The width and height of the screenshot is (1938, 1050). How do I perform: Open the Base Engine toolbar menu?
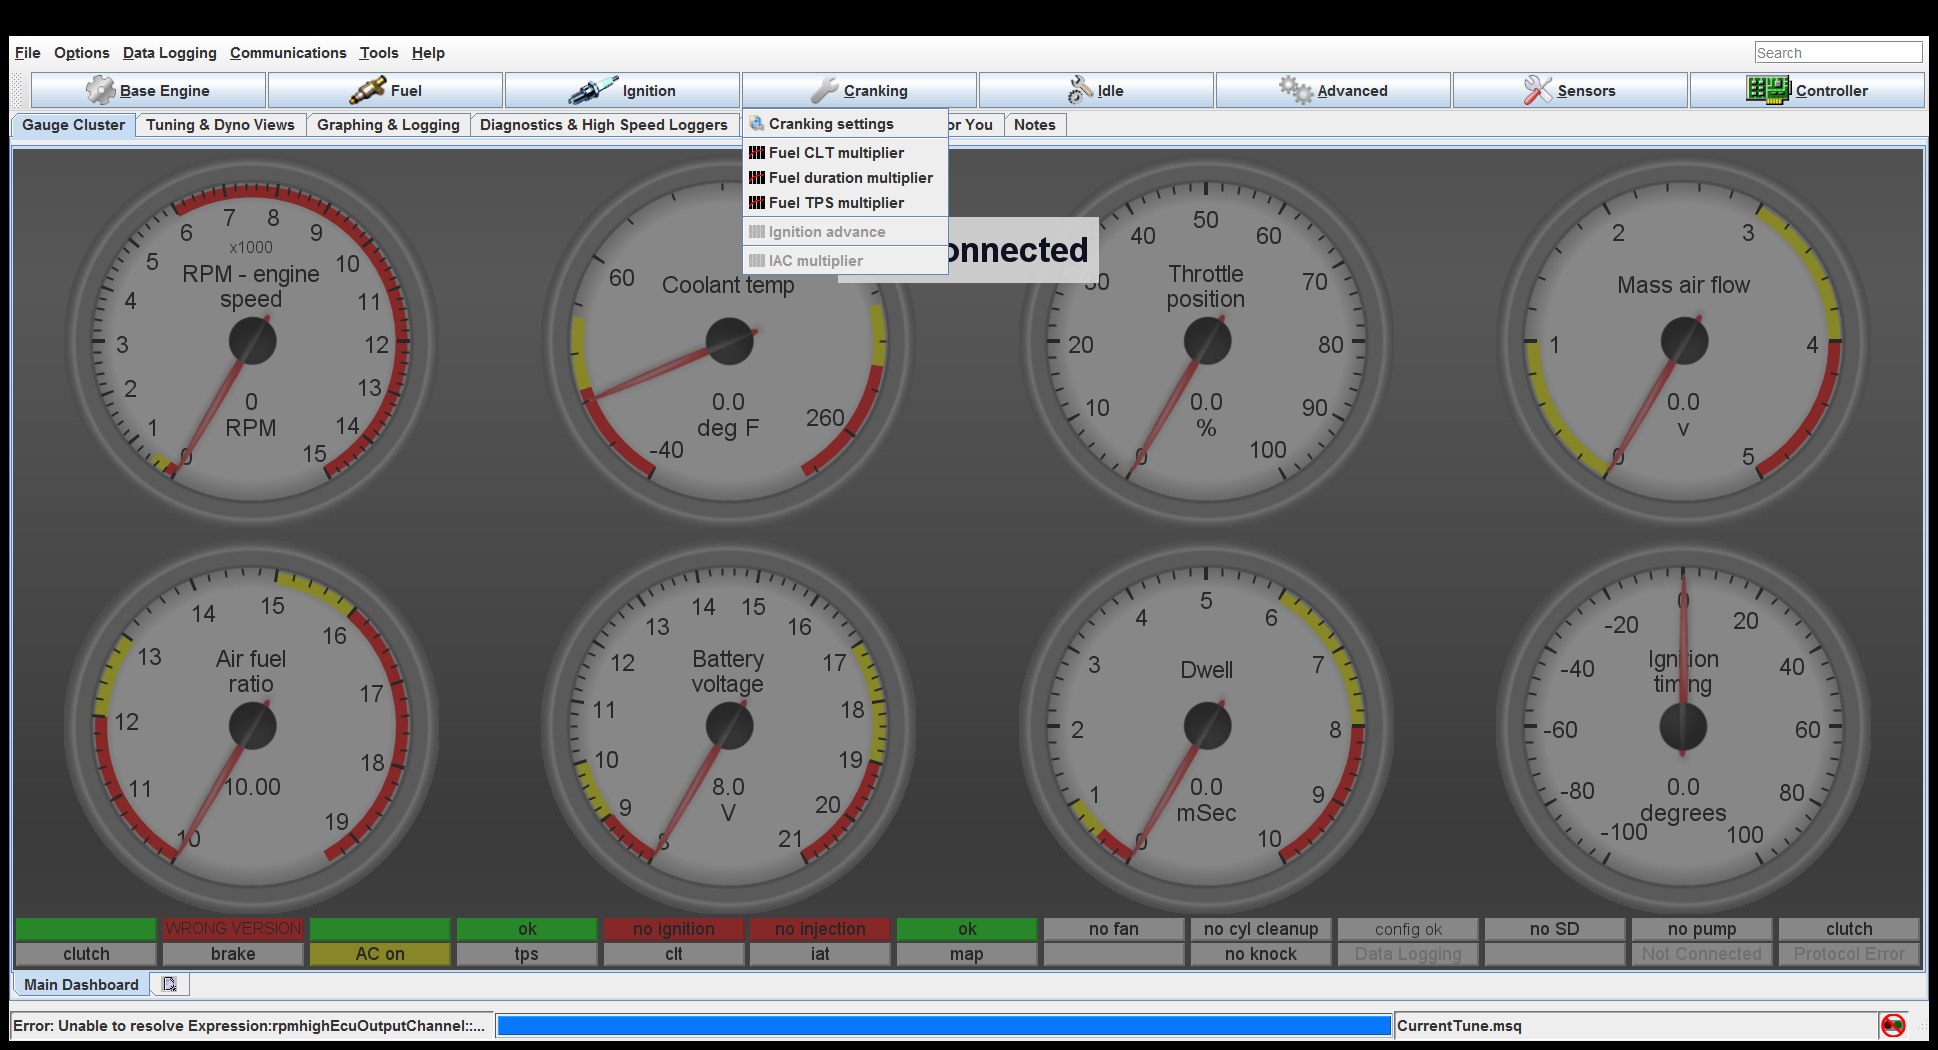coord(148,90)
